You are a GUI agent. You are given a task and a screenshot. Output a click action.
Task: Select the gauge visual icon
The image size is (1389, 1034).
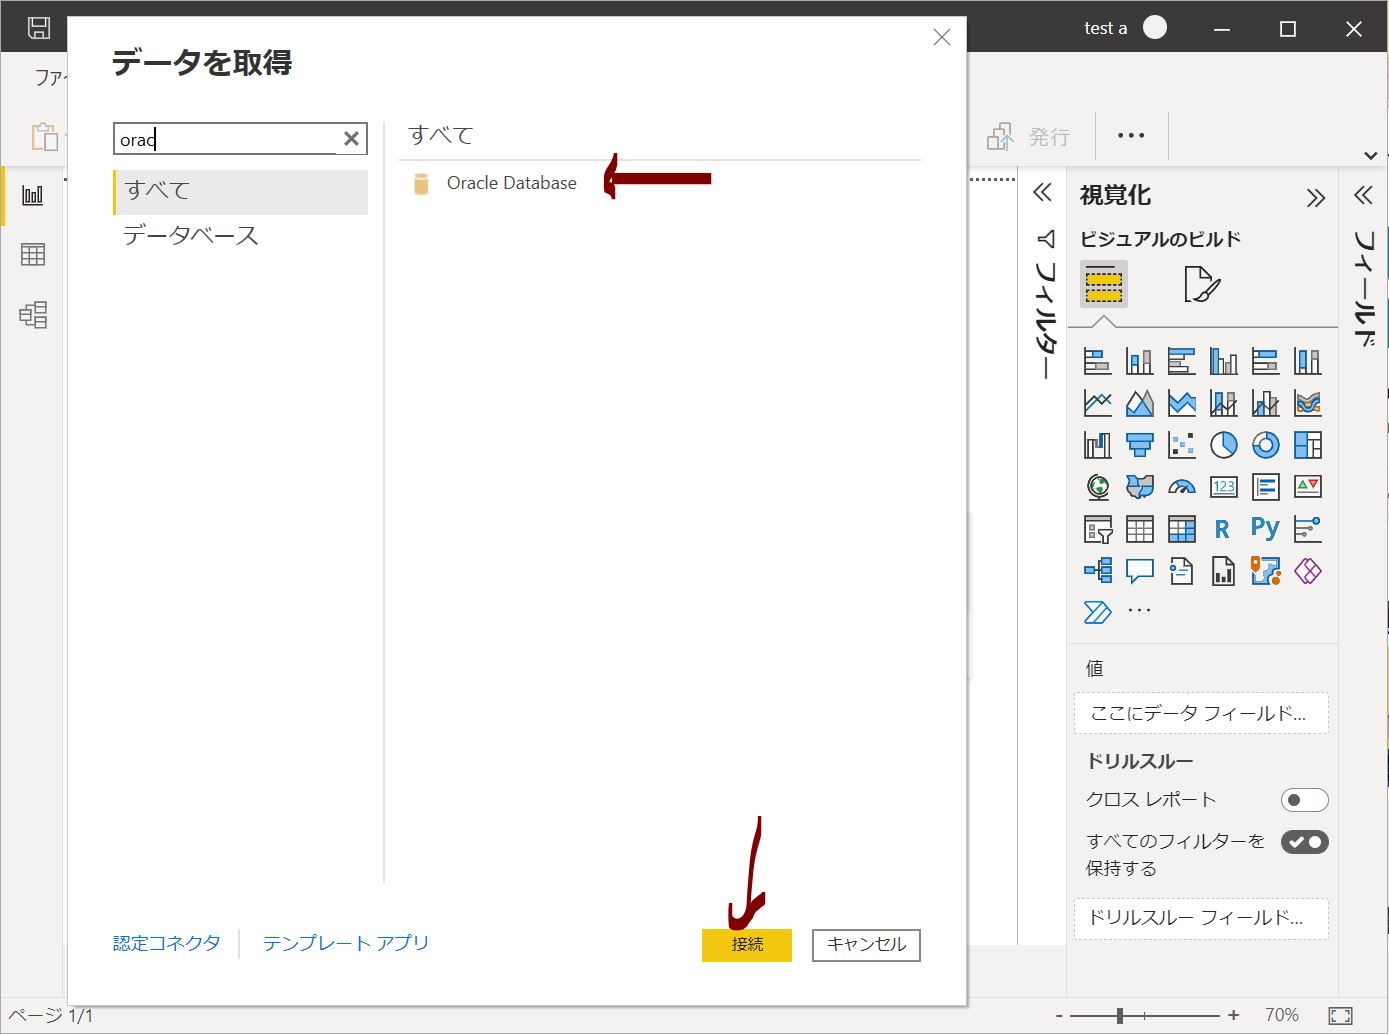(x=1181, y=487)
